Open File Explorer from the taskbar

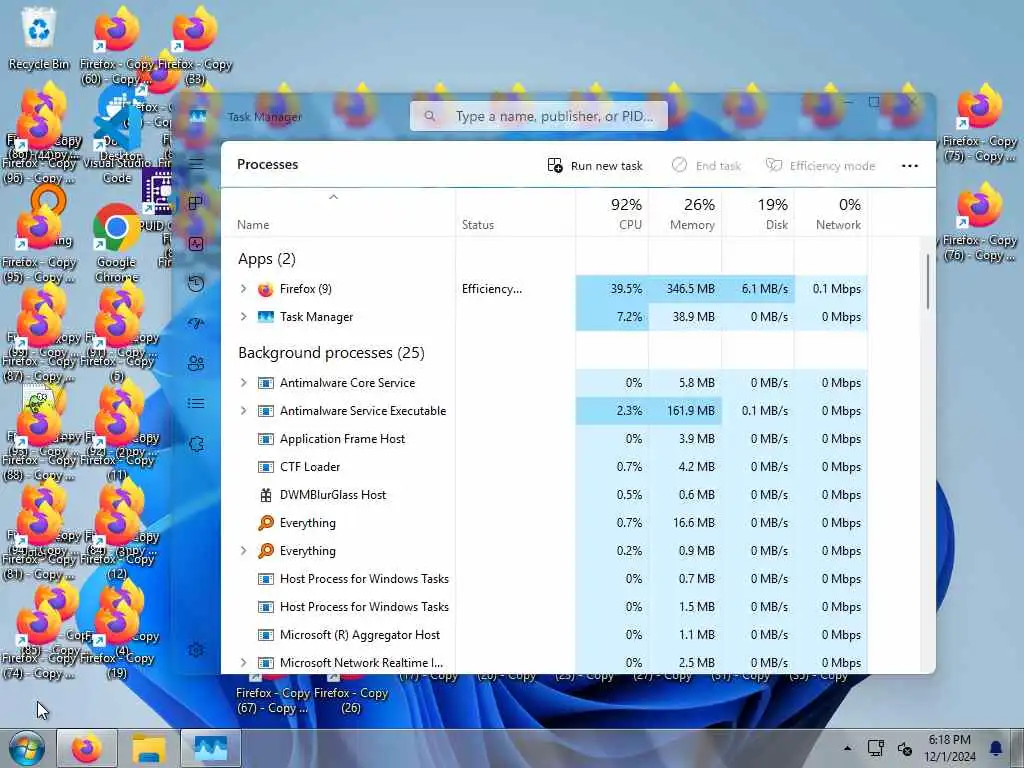pos(148,748)
